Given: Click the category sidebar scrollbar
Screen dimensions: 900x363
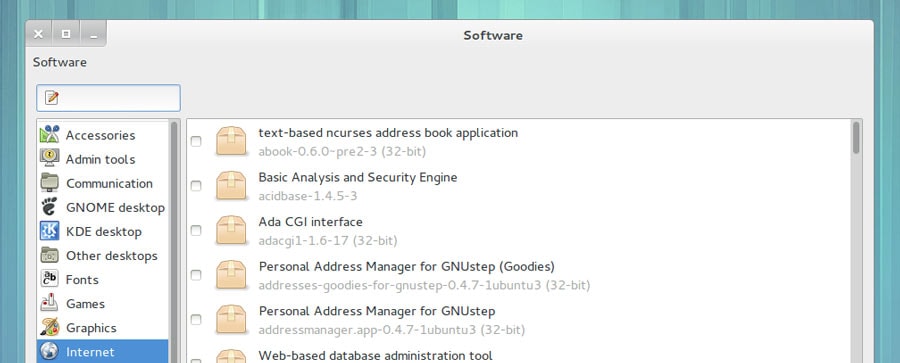Looking at the screenshot, I should (174, 241).
